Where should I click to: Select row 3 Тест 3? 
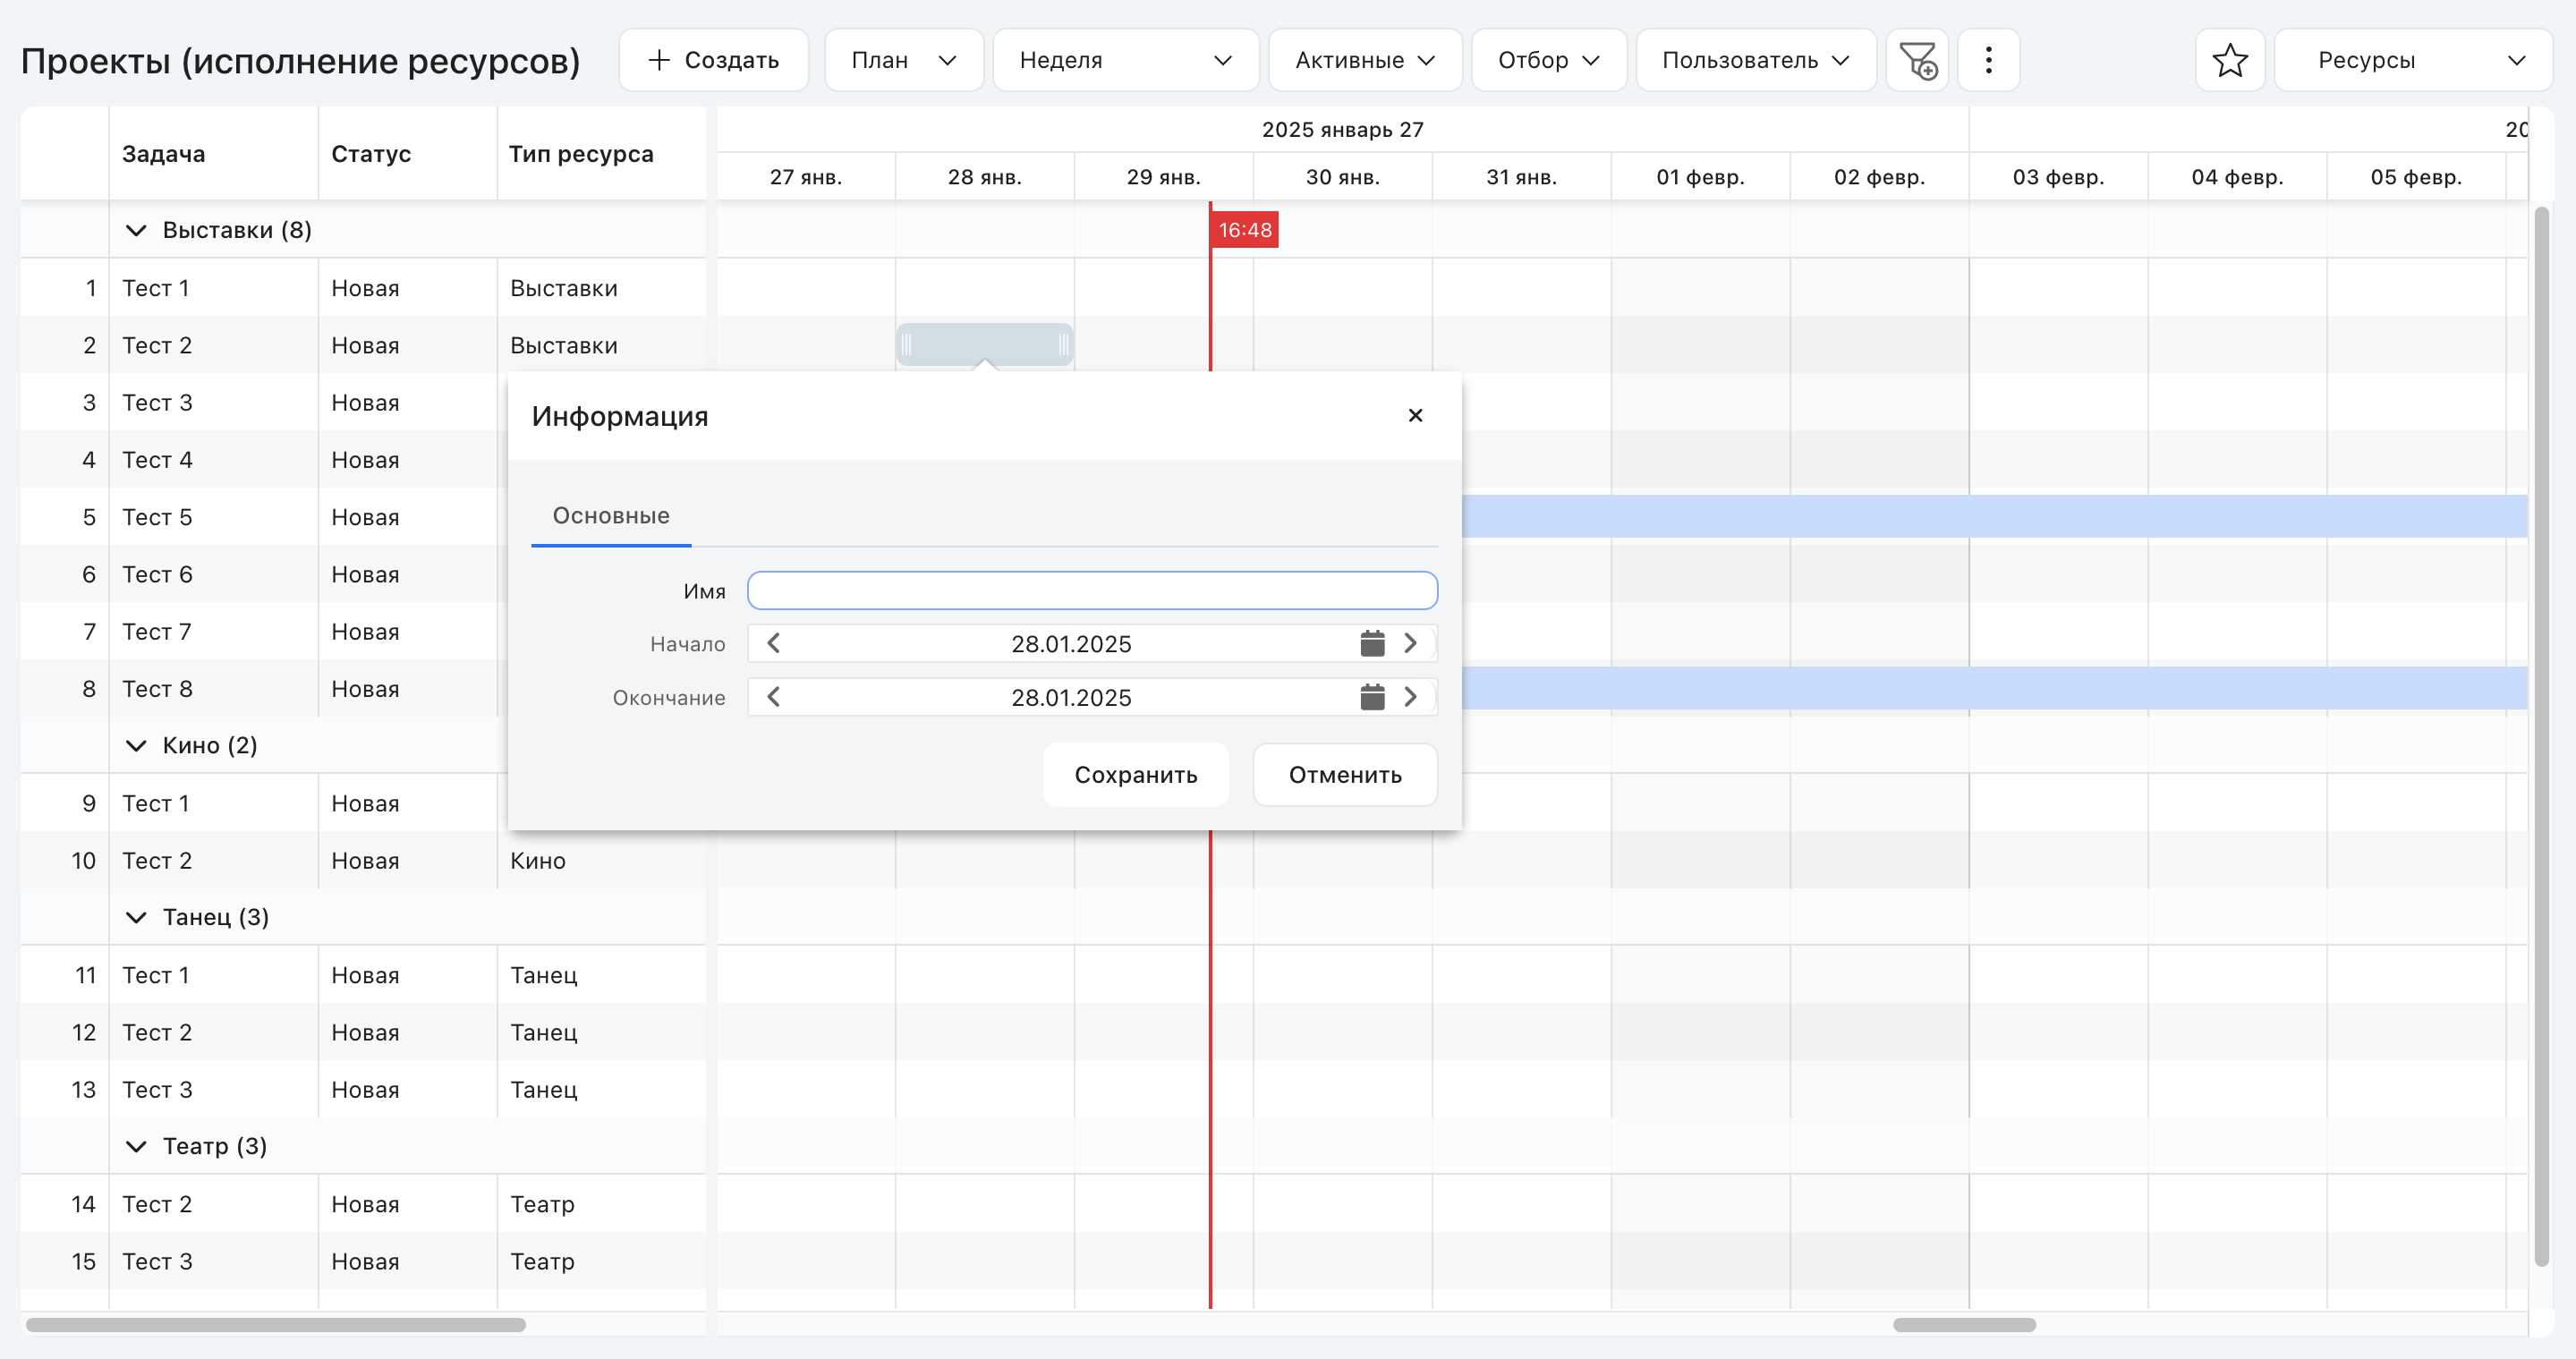pyautogui.click(x=265, y=403)
